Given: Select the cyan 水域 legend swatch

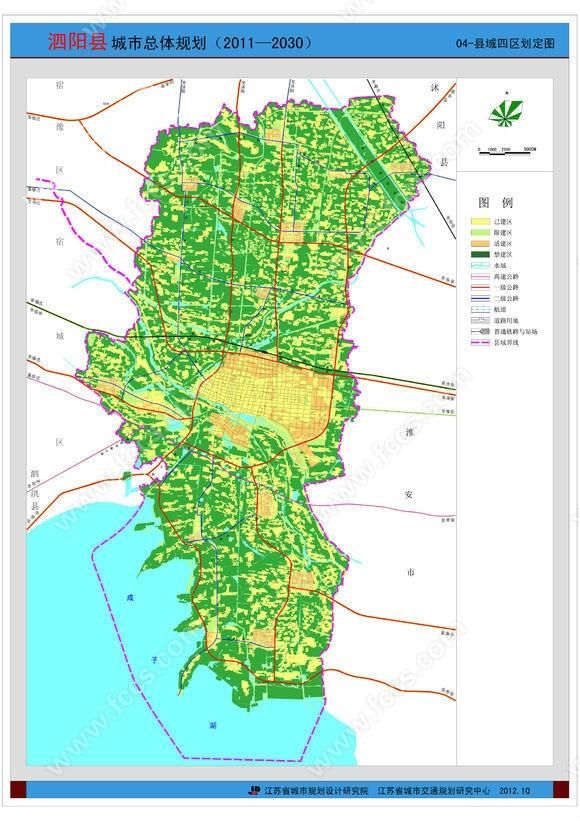Looking at the screenshot, I should [x=481, y=265].
